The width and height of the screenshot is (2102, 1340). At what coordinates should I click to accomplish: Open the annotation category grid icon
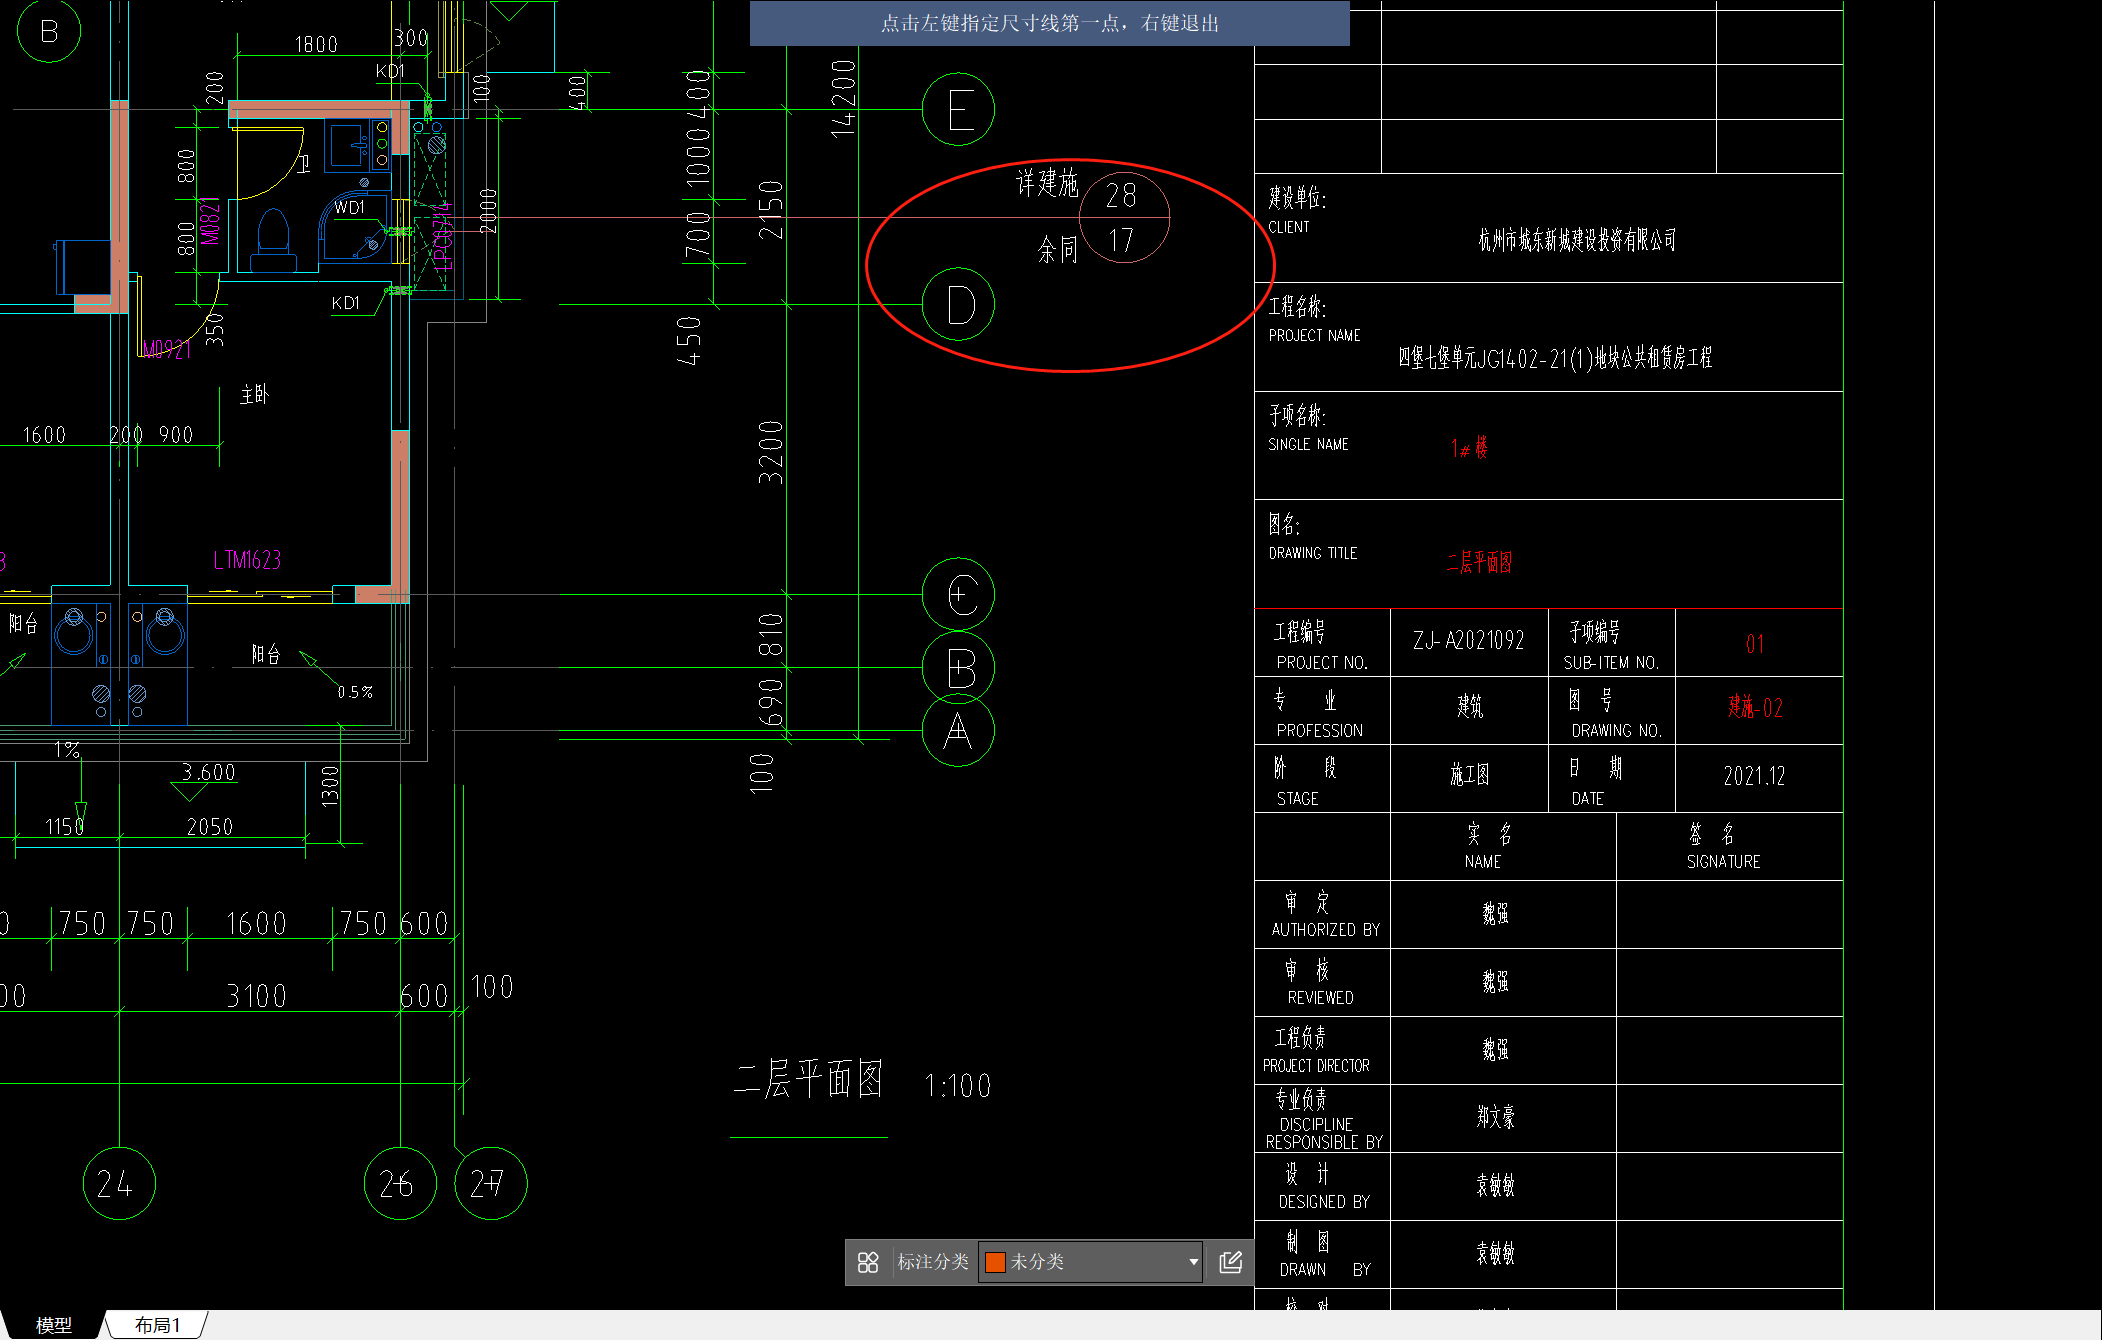pos(868,1262)
